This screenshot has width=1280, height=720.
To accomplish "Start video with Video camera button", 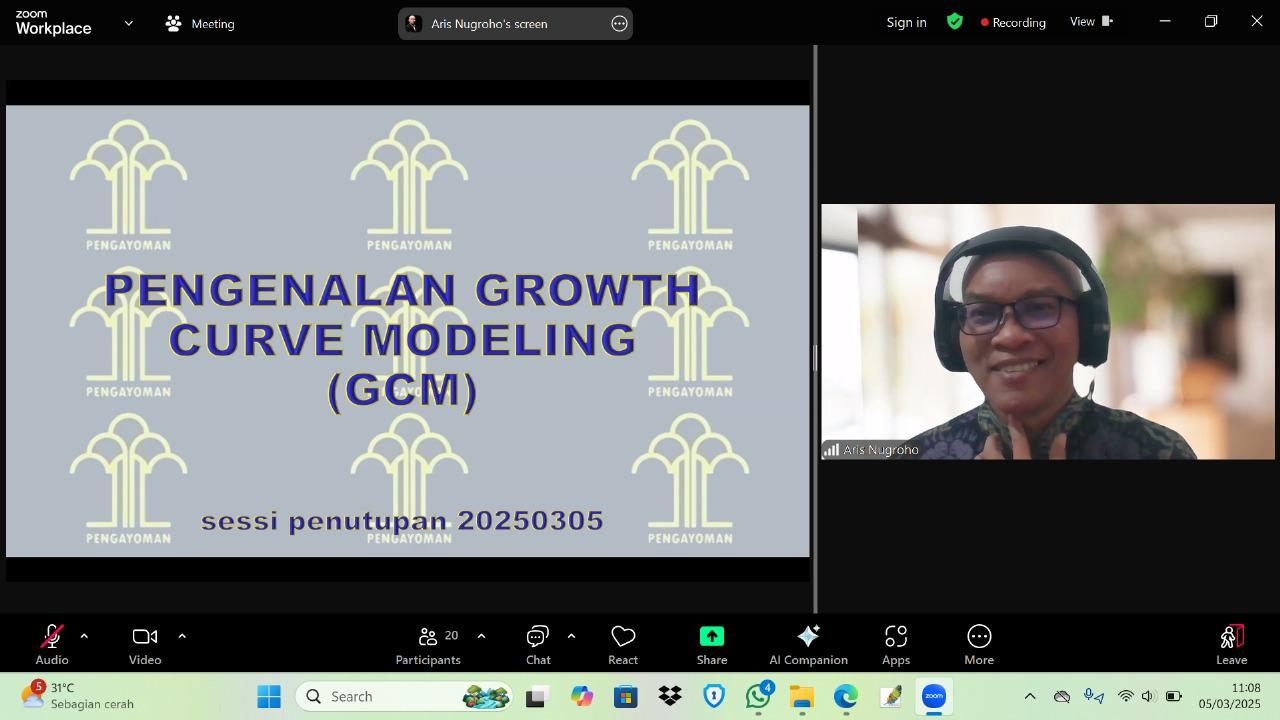I will [145, 644].
